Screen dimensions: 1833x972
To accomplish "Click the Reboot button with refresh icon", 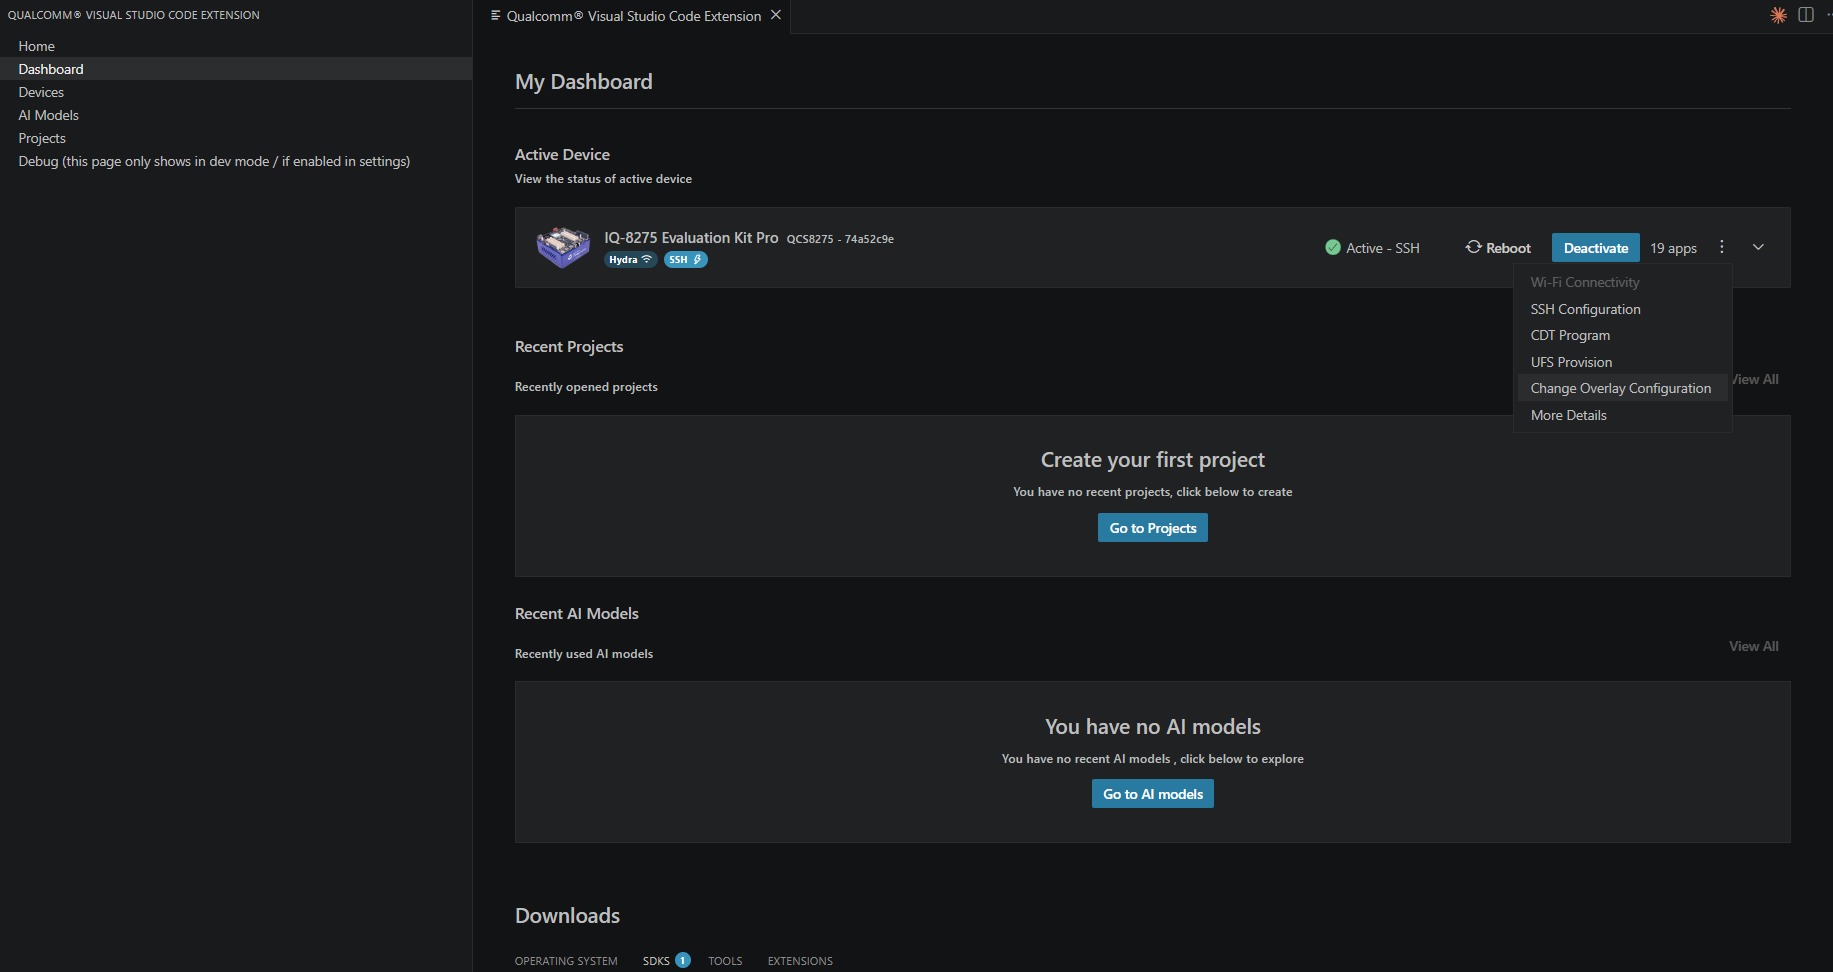I will pyautogui.click(x=1498, y=248).
